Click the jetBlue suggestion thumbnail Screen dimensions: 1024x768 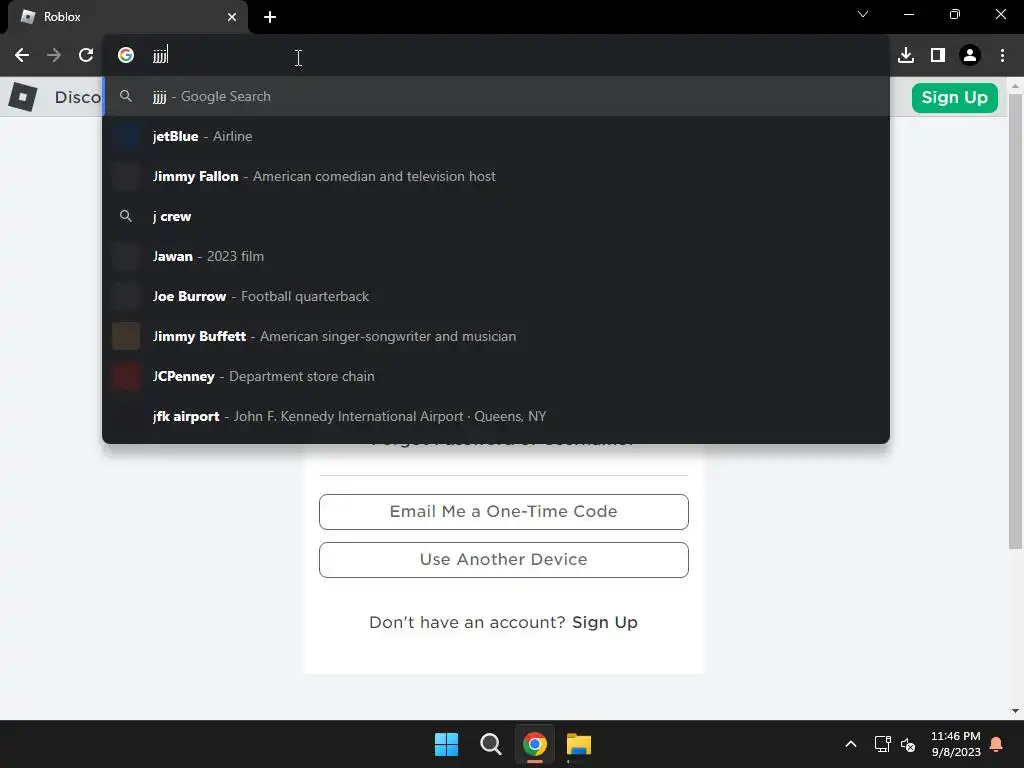126,136
